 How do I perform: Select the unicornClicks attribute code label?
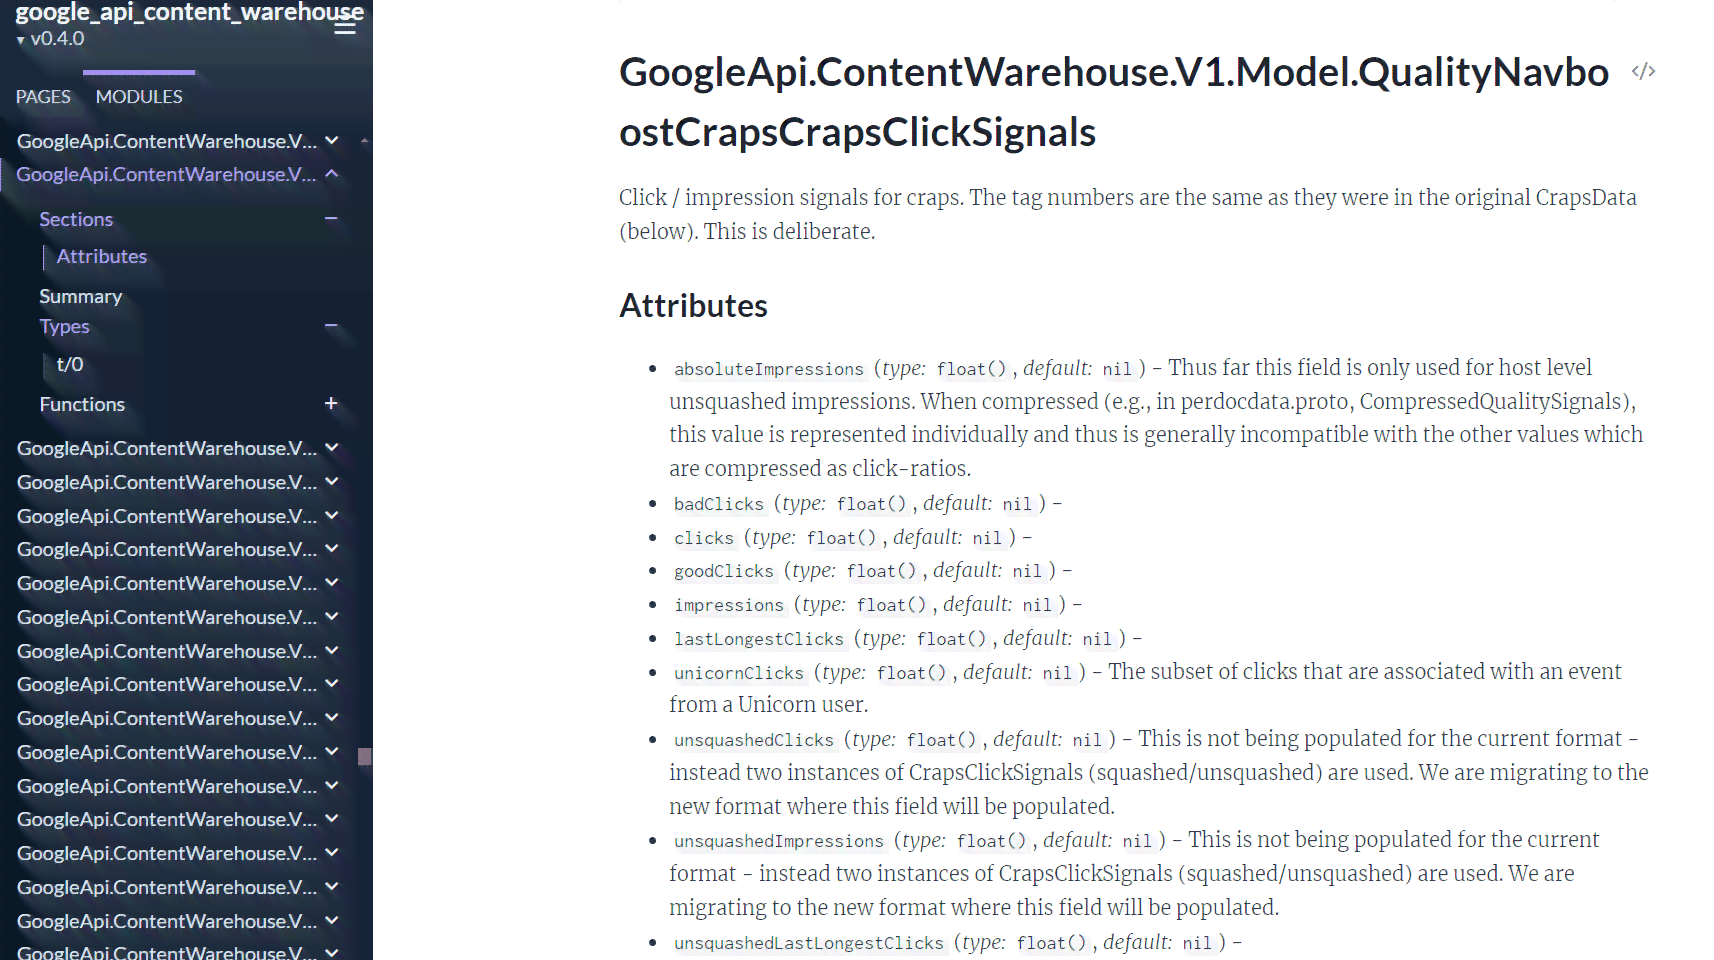(738, 673)
